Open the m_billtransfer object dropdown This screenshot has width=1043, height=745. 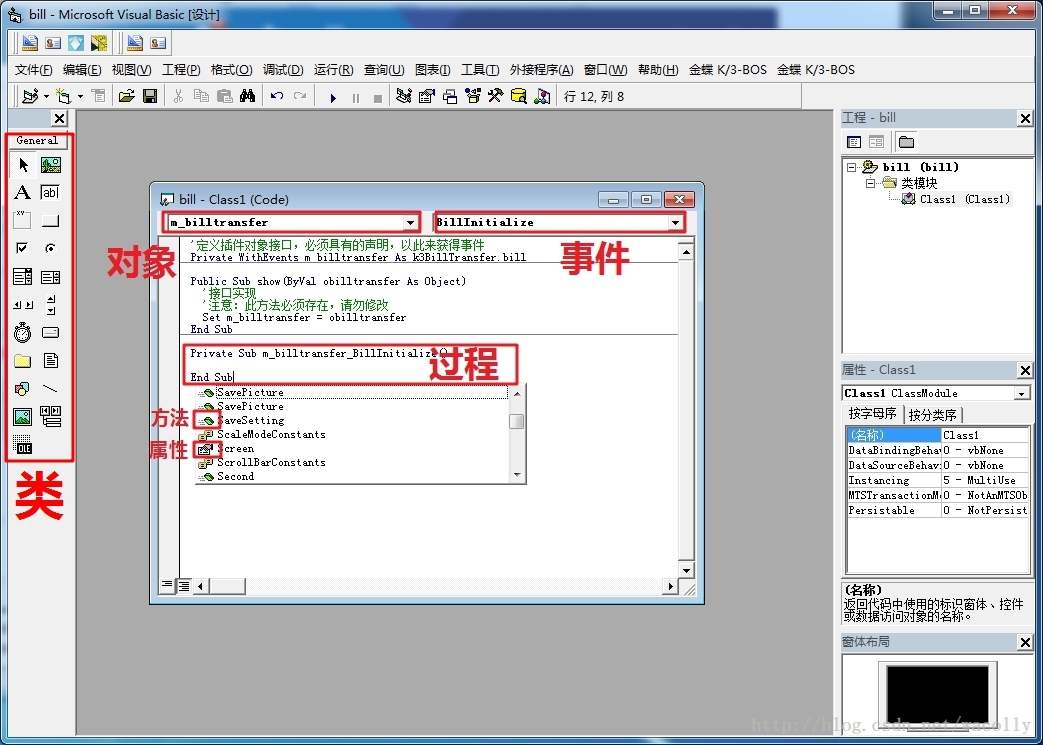click(410, 222)
